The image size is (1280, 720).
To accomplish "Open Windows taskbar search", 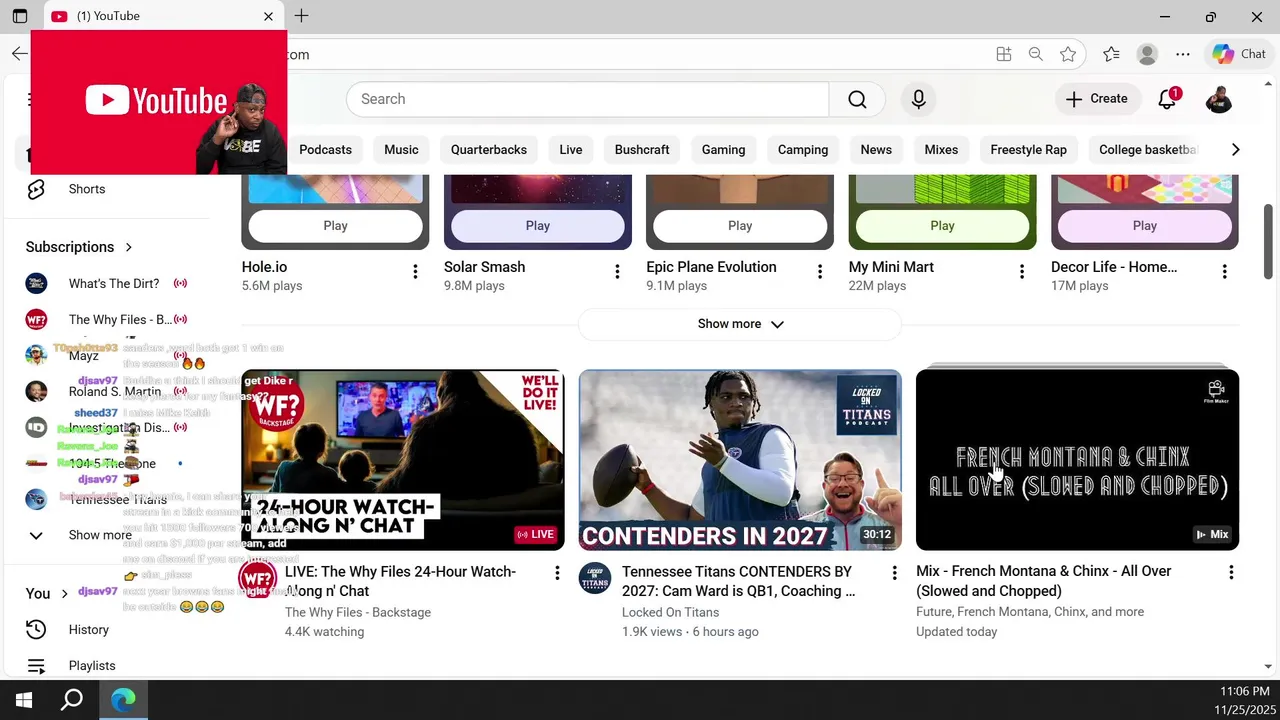I will click(72, 700).
